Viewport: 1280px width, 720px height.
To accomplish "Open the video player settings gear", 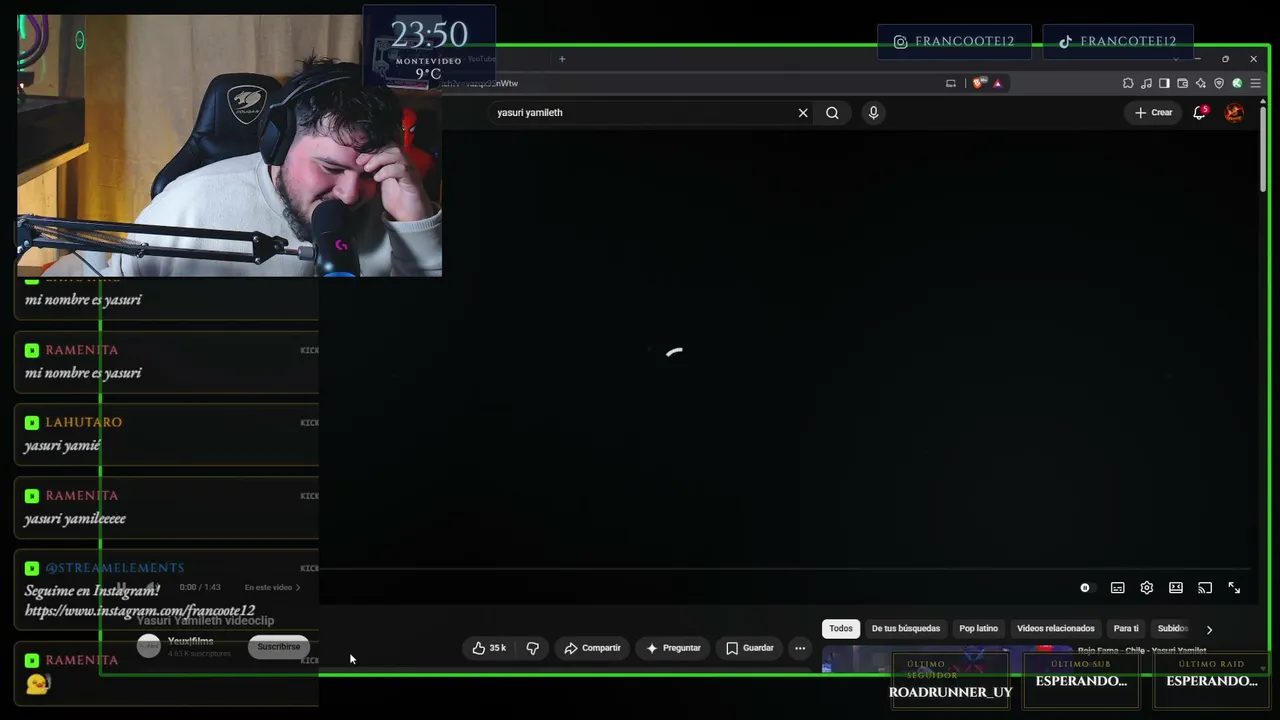I will coord(1147,588).
